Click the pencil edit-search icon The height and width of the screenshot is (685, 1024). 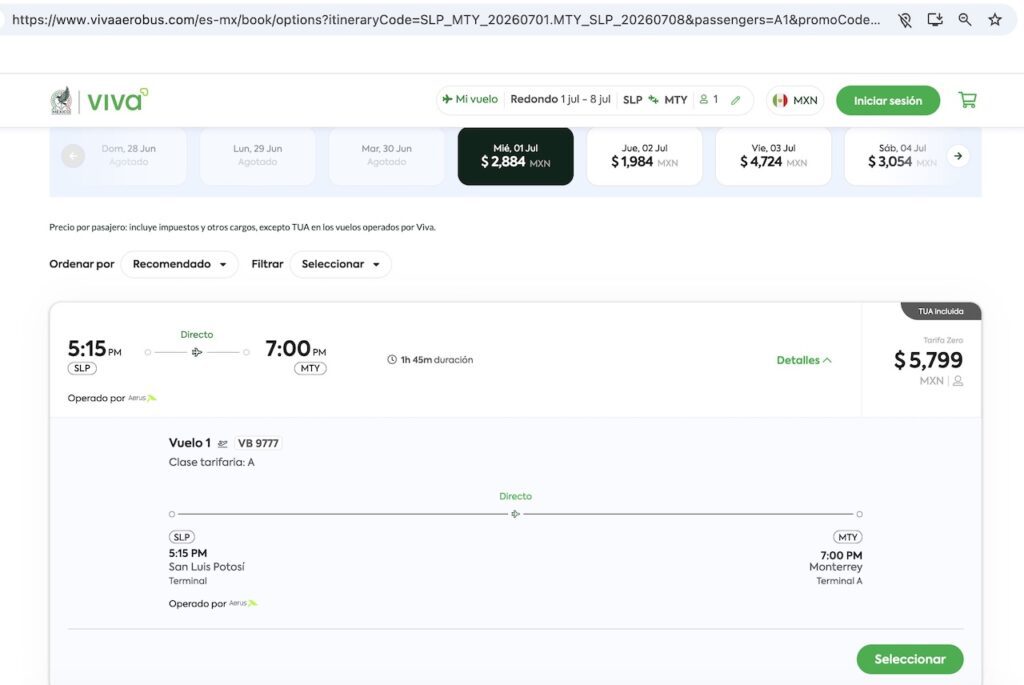[x=735, y=100]
